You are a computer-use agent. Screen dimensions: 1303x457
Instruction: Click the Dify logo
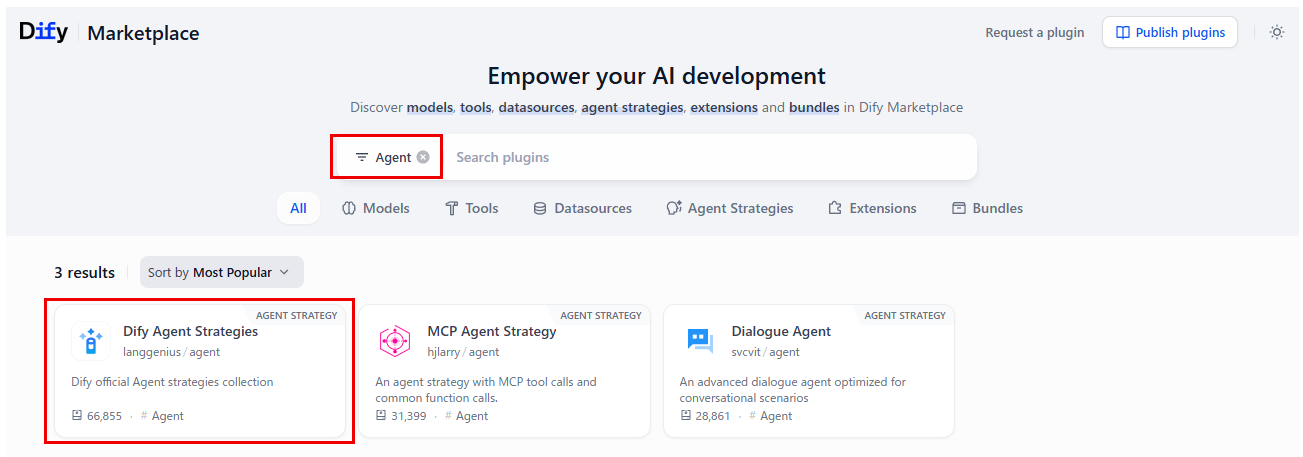(x=44, y=32)
